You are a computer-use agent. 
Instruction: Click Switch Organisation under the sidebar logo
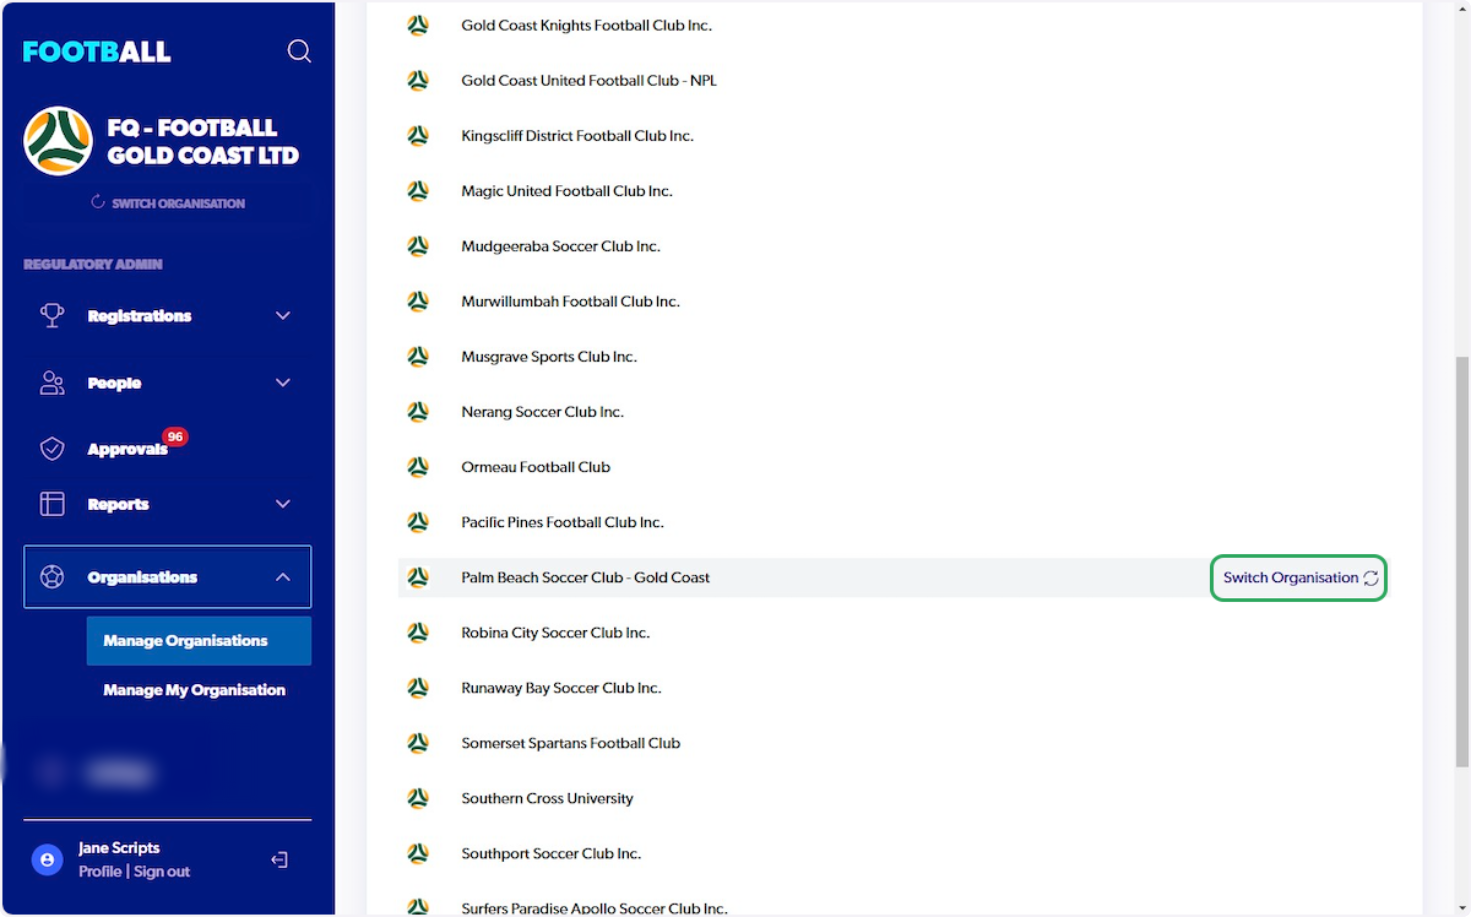pyautogui.click(x=167, y=203)
